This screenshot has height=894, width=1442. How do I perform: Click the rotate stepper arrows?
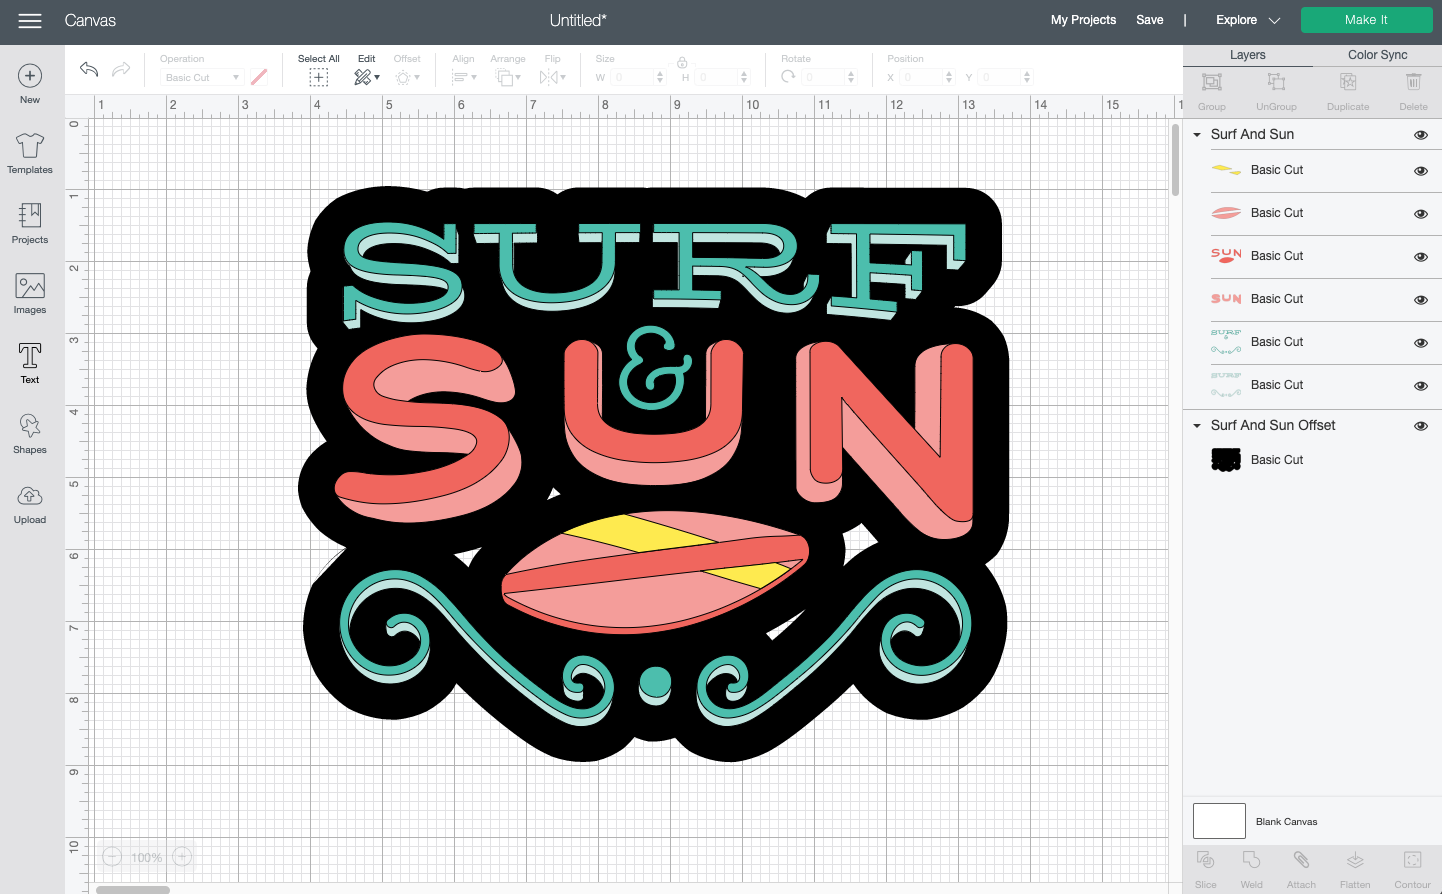[851, 77]
